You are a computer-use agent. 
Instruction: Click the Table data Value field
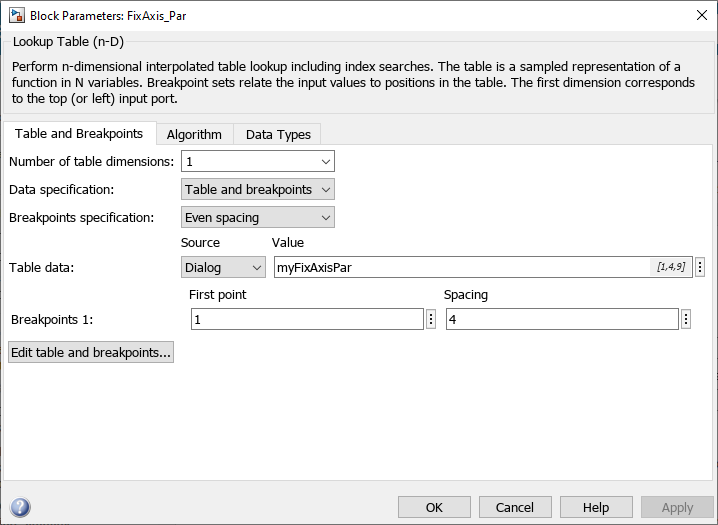click(460, 267)
